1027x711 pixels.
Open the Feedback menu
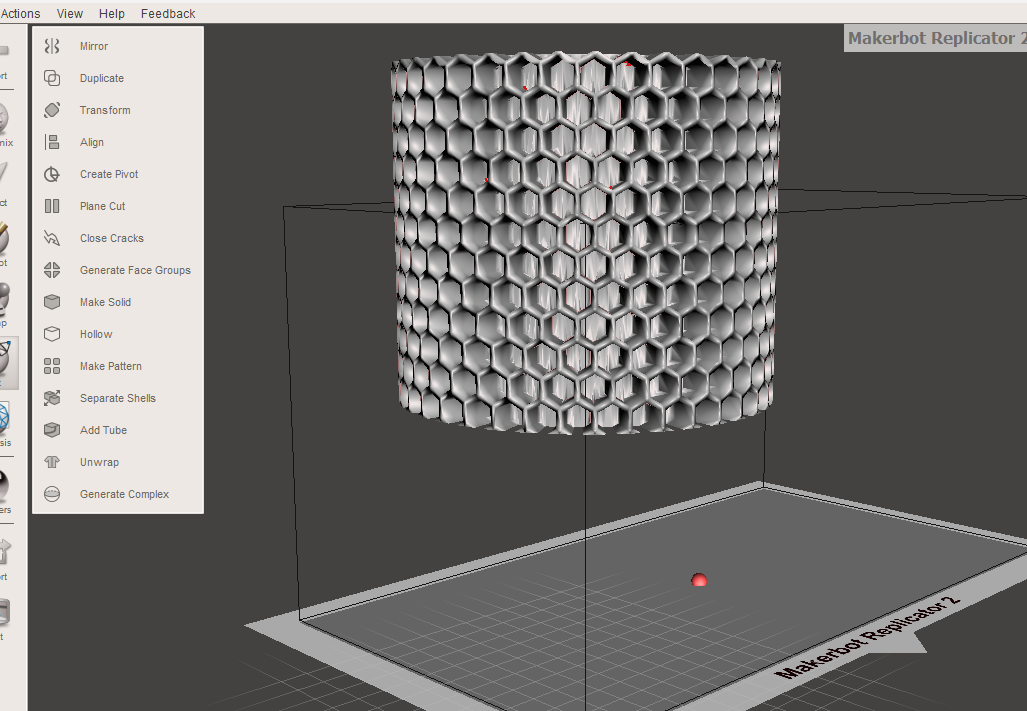coord(168,13)
